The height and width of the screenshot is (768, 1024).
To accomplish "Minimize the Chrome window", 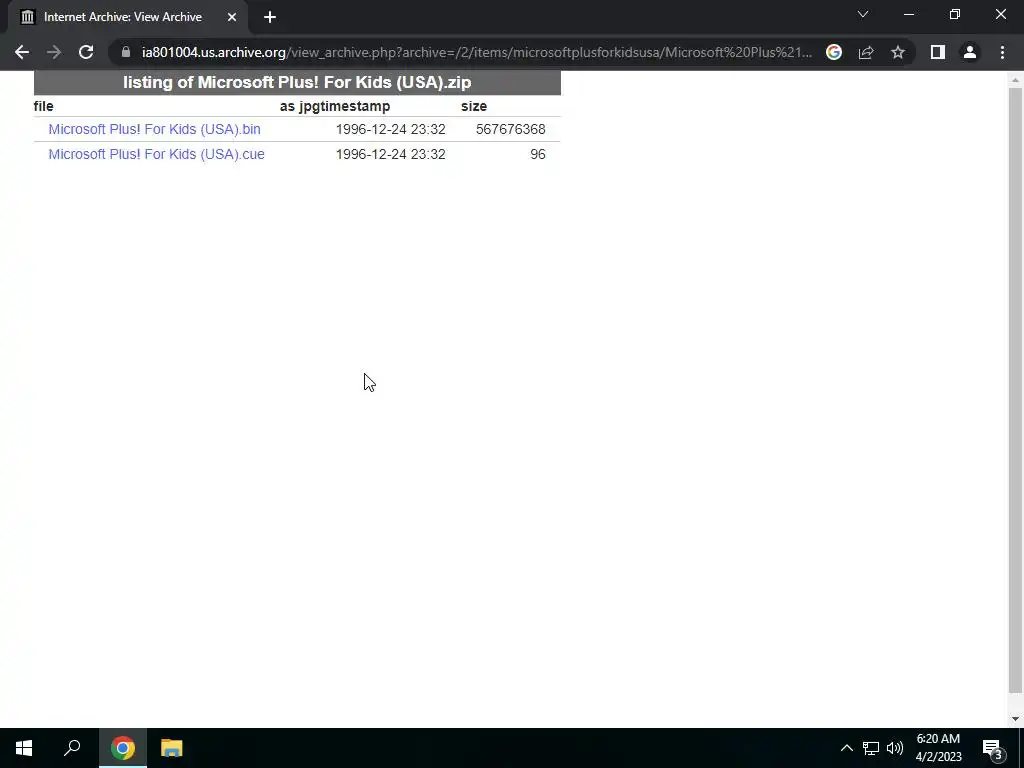I will [x=909, y=14].
